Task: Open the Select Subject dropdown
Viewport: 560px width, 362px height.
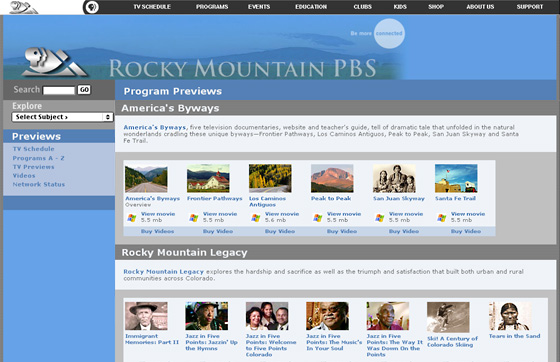Action: pyautogui.click(x=62, y=117)
